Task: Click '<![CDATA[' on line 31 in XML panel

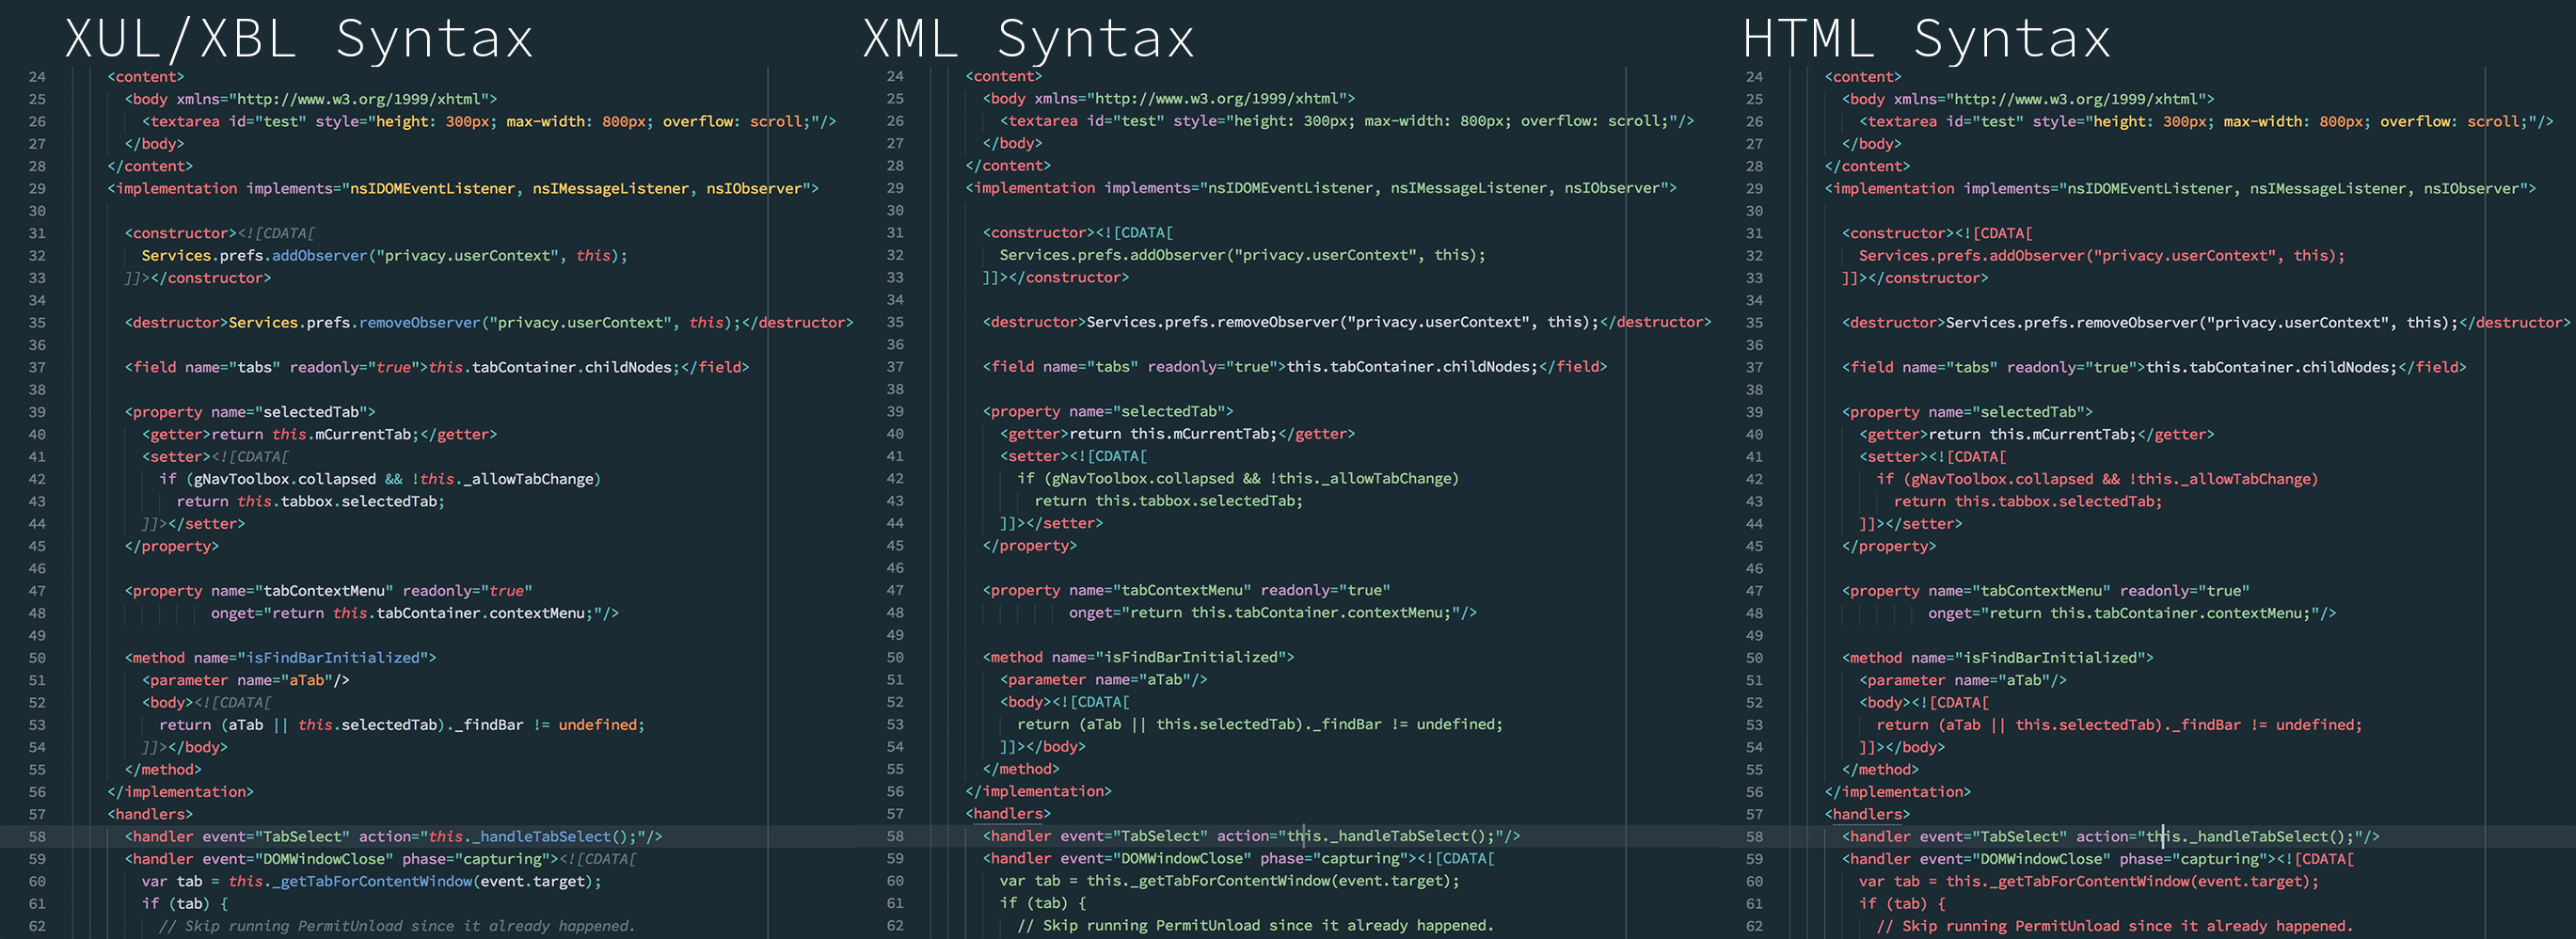Action: [x=1134, y=232]
